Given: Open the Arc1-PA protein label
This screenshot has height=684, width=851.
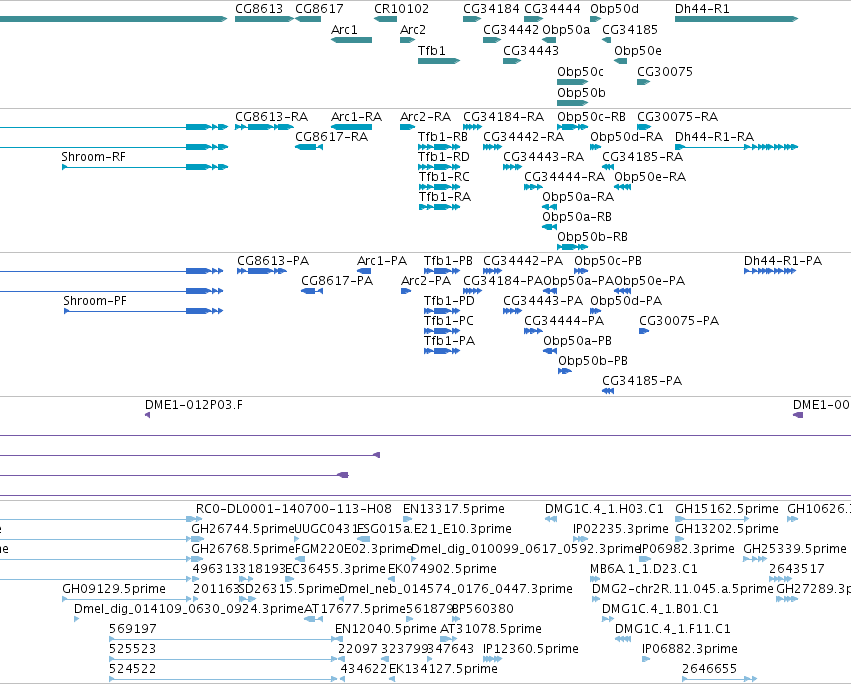Looking at the screenshot, I should (382, 261).
